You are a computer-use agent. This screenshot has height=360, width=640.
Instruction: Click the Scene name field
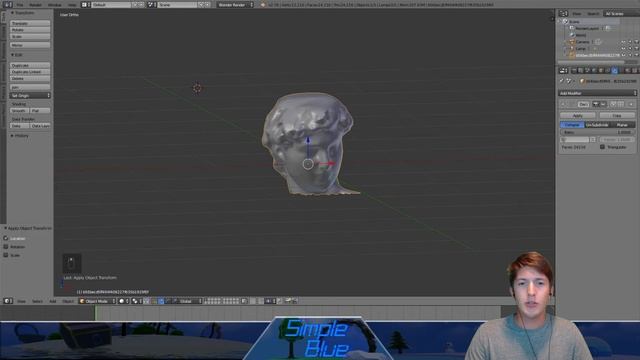(177, 5)
